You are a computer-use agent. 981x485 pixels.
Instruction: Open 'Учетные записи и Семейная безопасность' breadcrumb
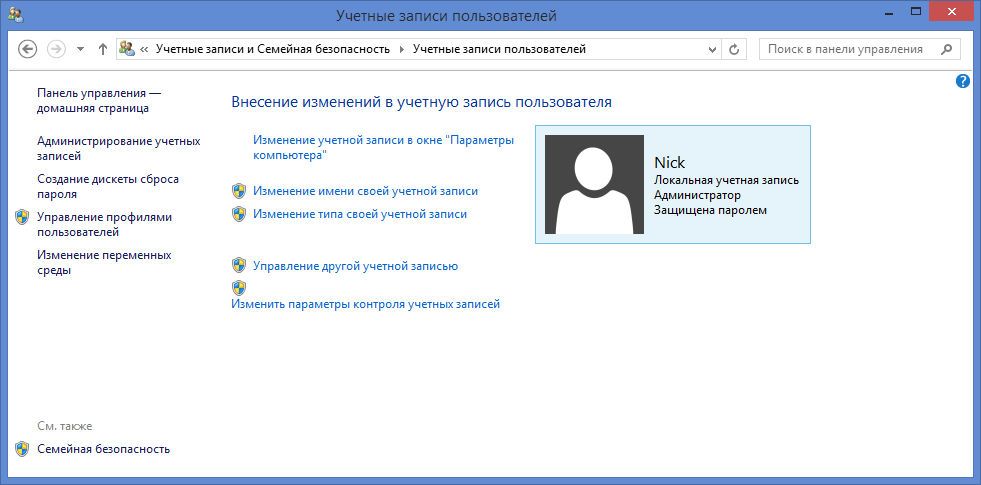tap(273, 49)
